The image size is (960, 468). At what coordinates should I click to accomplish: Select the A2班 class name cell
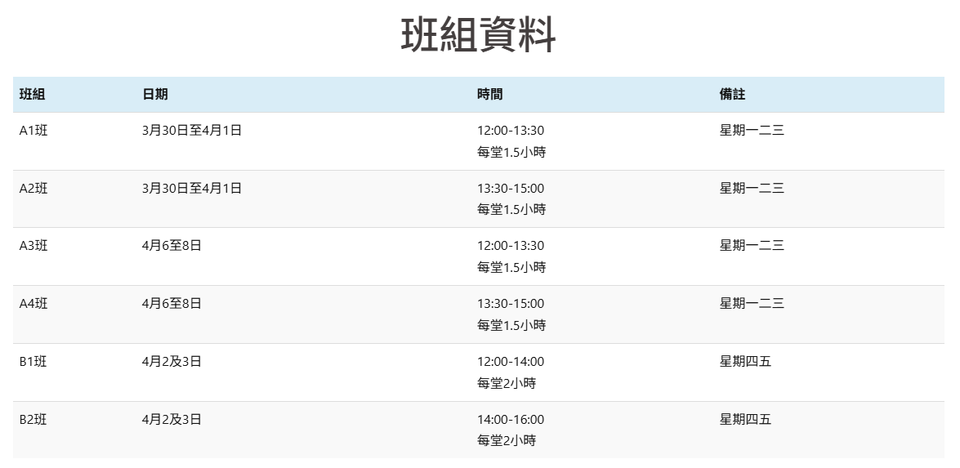[33, 188]
